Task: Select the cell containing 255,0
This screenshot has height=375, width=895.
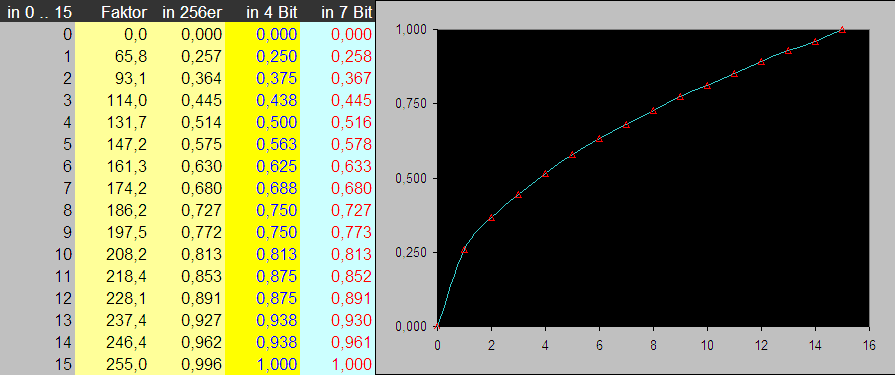Action: pos(113,364)
